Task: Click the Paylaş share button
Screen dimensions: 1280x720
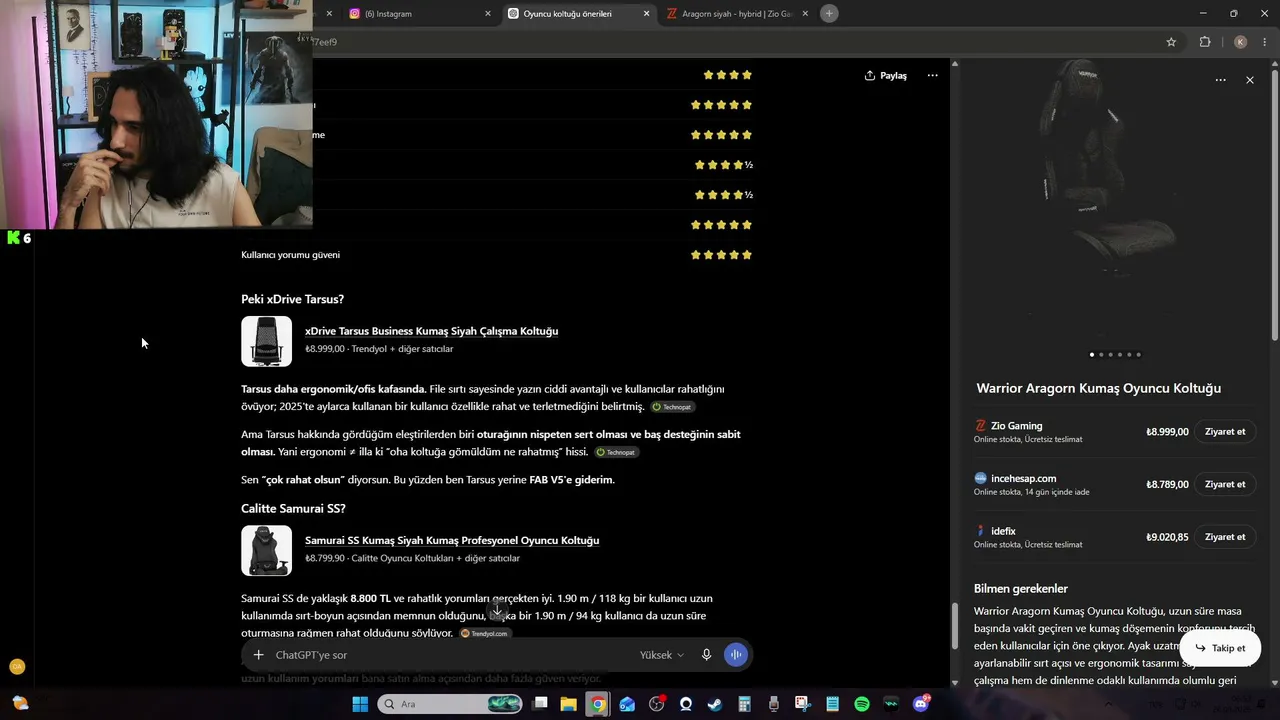Action: [x=886, y=76]
